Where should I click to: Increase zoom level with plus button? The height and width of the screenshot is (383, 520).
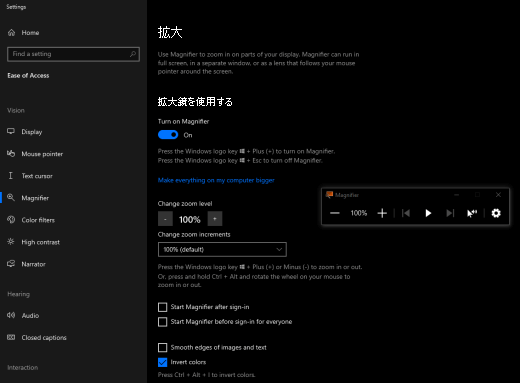215,219
